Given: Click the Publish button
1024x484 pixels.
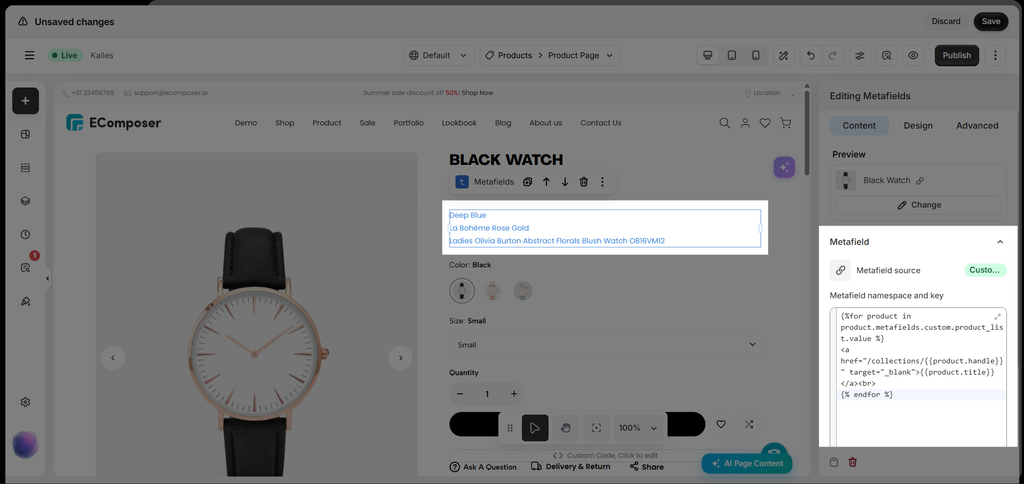Looking at the screenshot, I should click(x=957, y=56).
